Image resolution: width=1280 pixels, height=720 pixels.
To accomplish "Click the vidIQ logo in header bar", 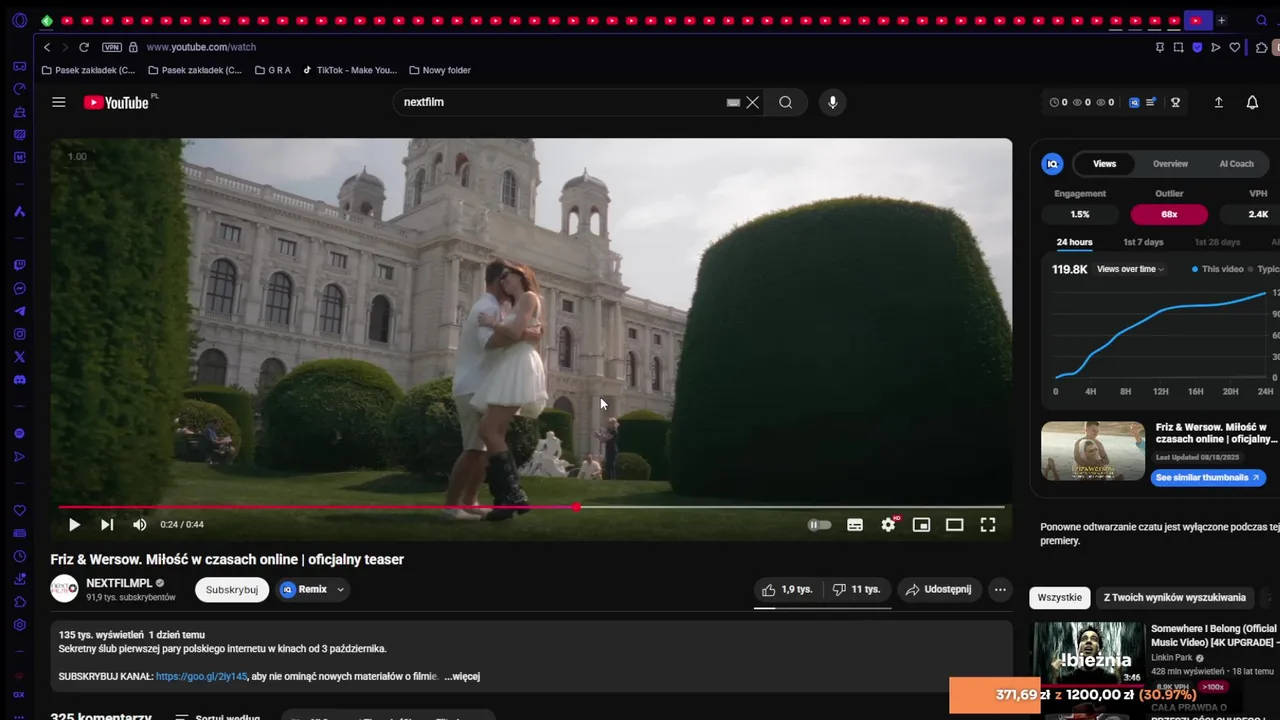I will click(1134, 102).
